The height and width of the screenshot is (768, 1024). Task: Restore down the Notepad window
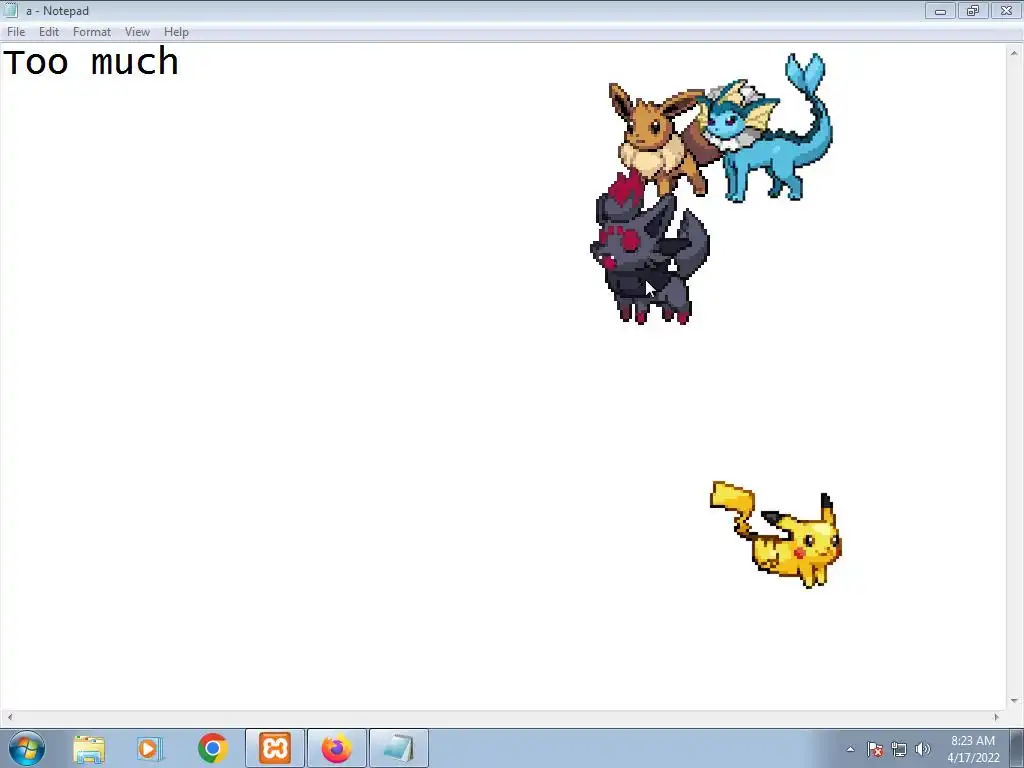click(973, 10)
